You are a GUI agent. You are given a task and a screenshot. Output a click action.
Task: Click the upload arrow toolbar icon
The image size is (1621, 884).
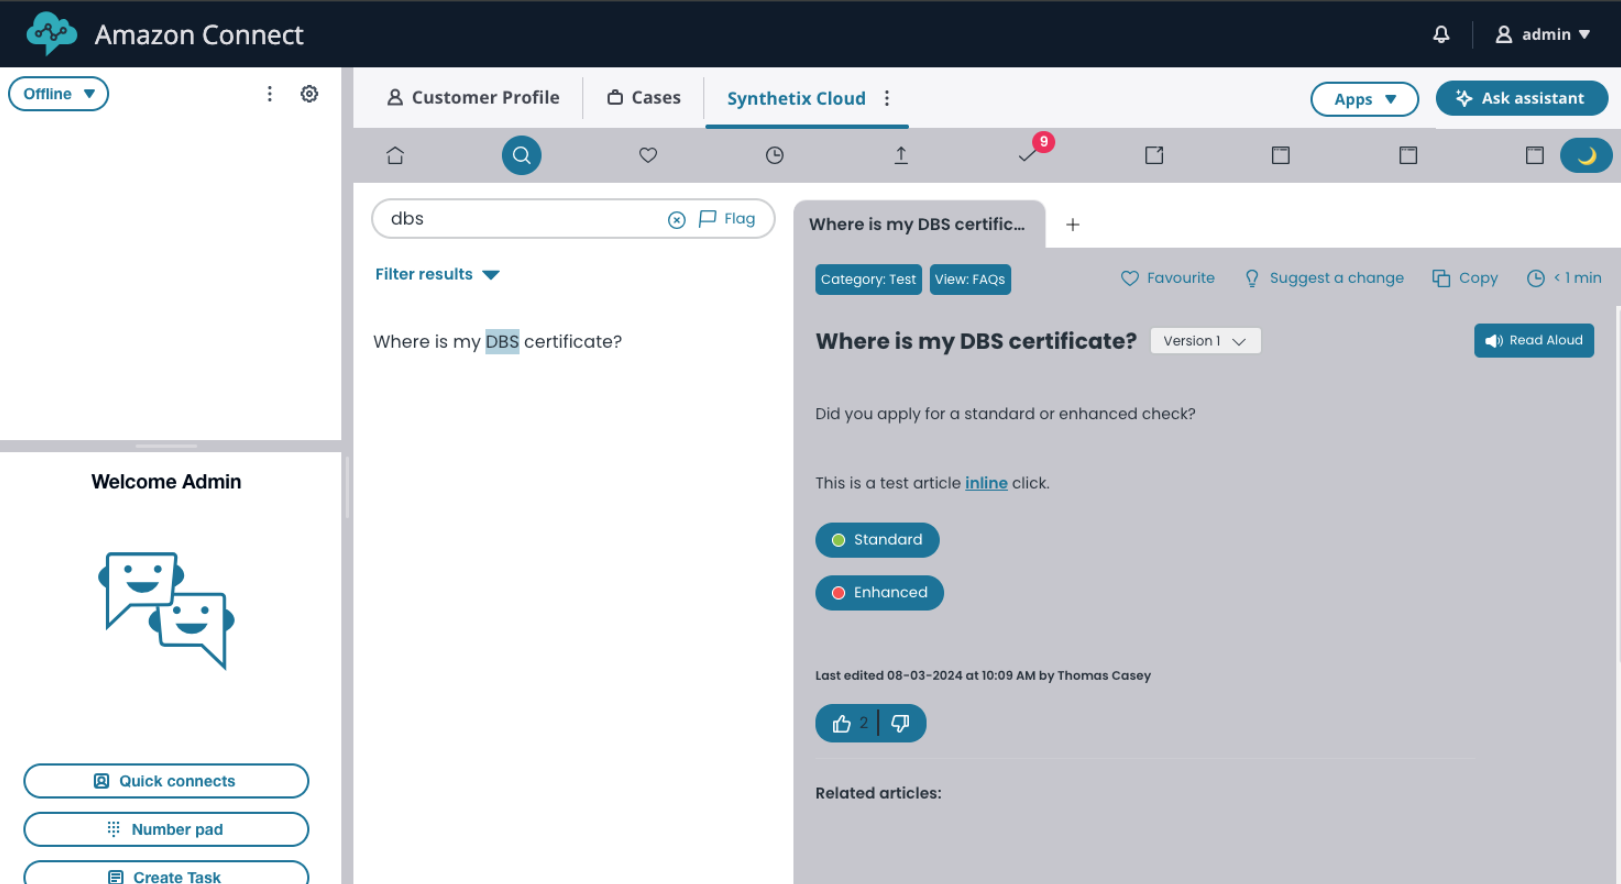pyautogui.click(x=901, y=155)
